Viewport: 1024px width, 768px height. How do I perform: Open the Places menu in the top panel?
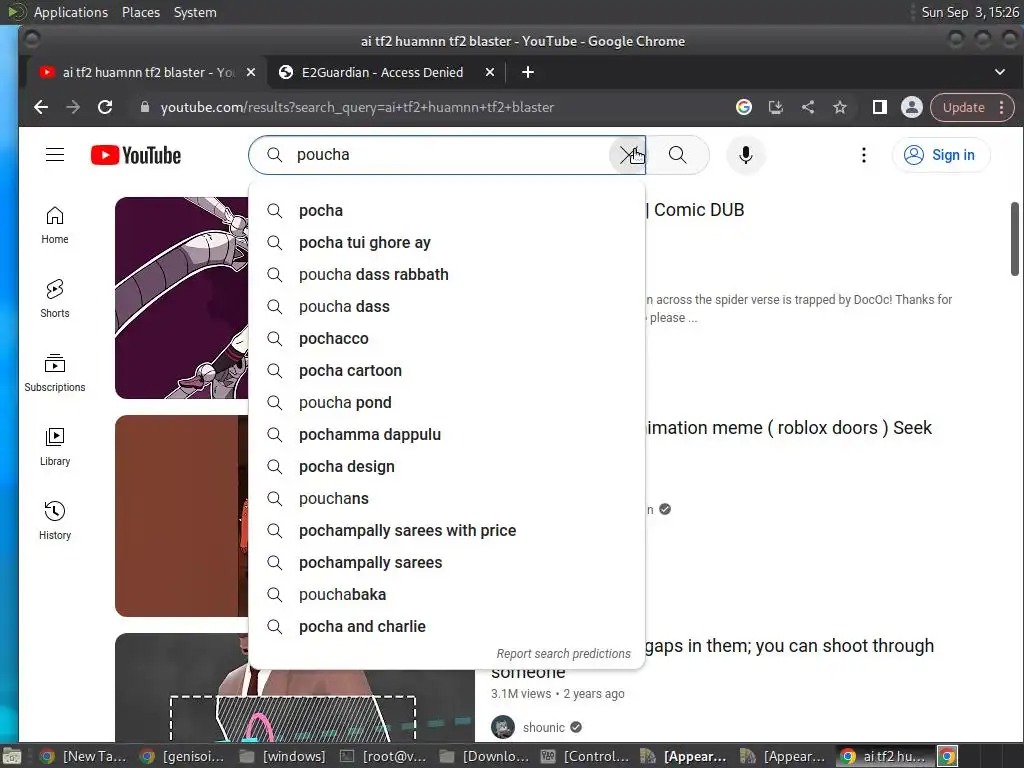click(140, 12)
